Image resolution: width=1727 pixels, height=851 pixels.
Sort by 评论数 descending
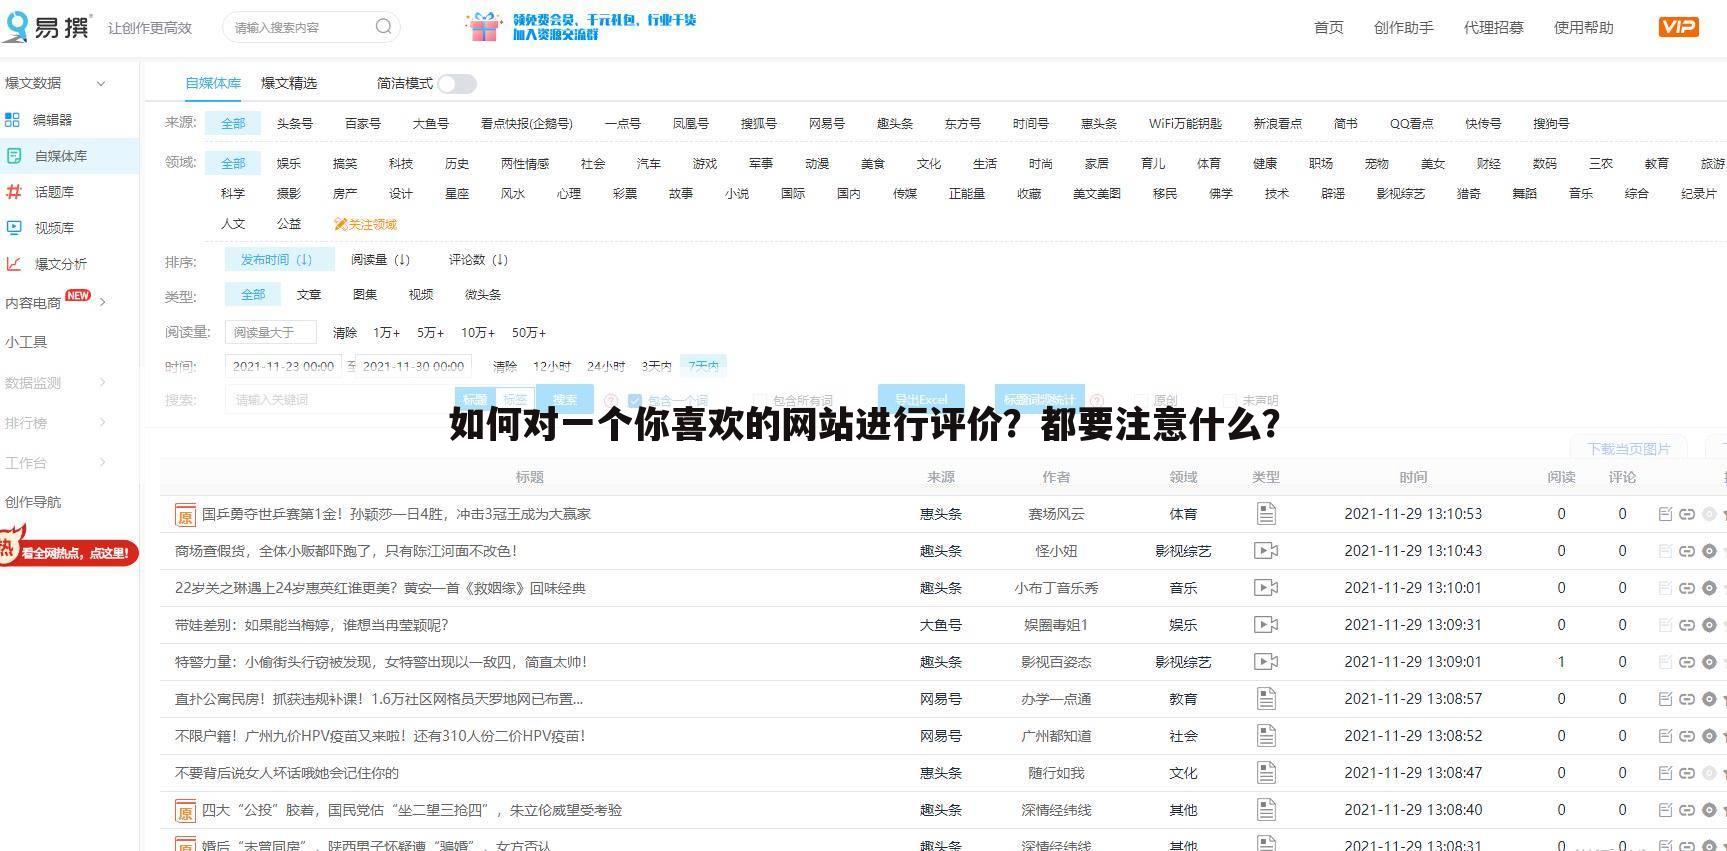[x=478, y=260]
